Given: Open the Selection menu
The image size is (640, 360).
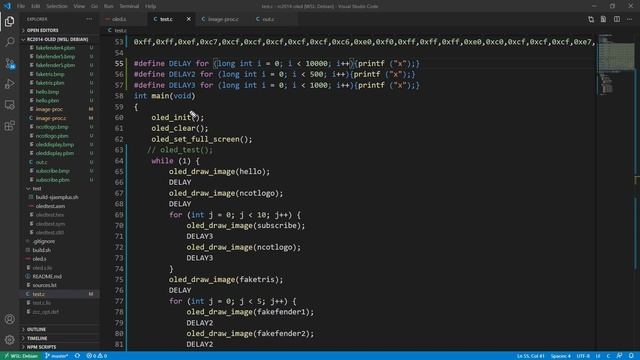Looking at the screenshot, I should [57, 6].
